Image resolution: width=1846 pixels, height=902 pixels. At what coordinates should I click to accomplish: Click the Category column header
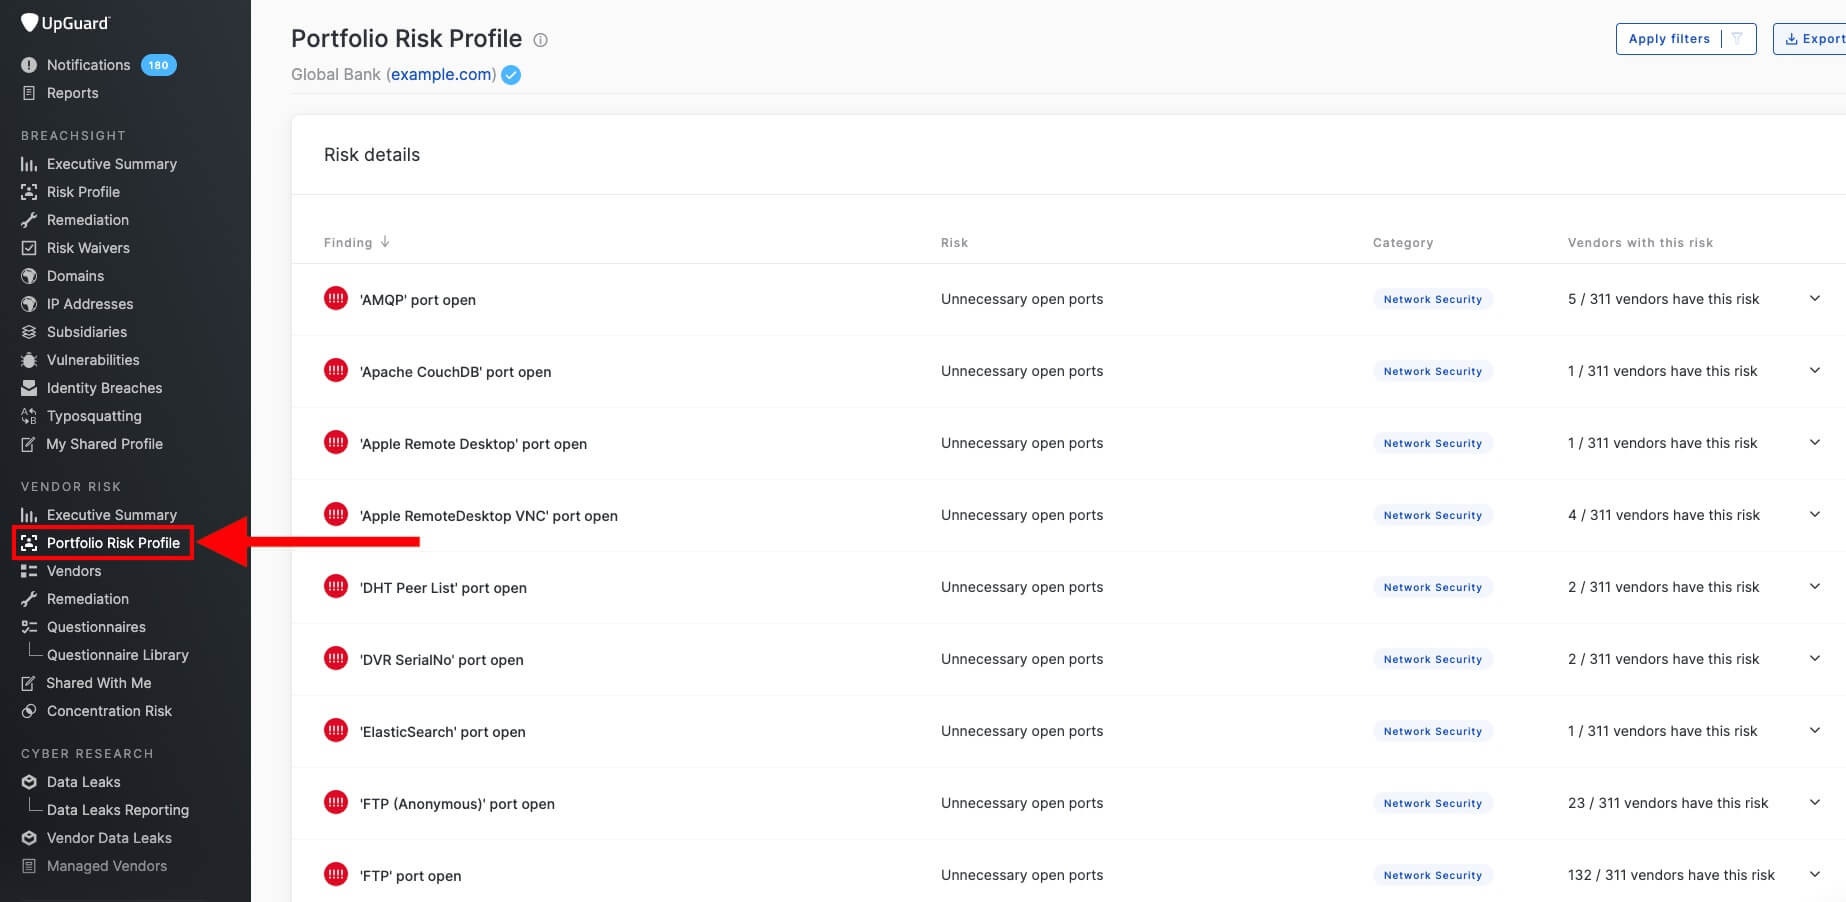coord(1403,243)
